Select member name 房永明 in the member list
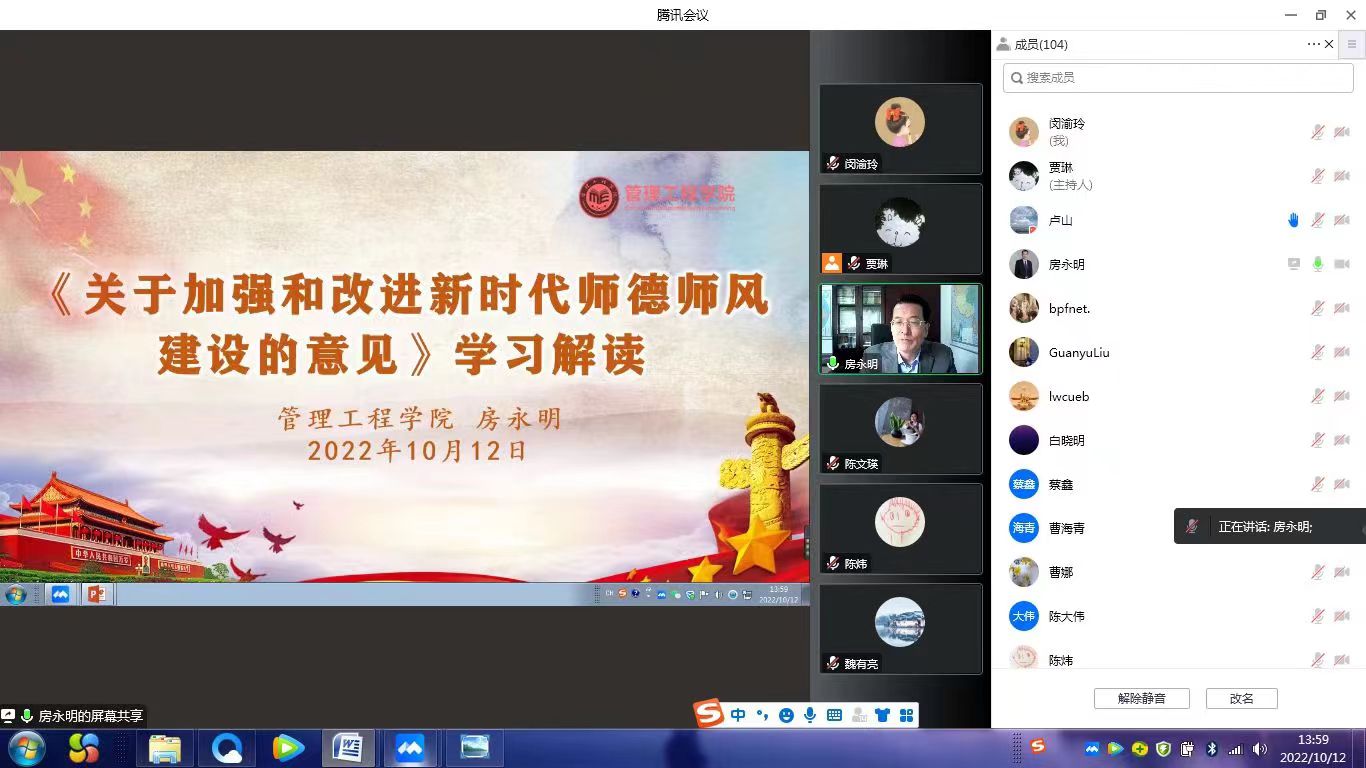Image resolution: width=1366 pixels, height=768 pixels. pos(1066,265)
